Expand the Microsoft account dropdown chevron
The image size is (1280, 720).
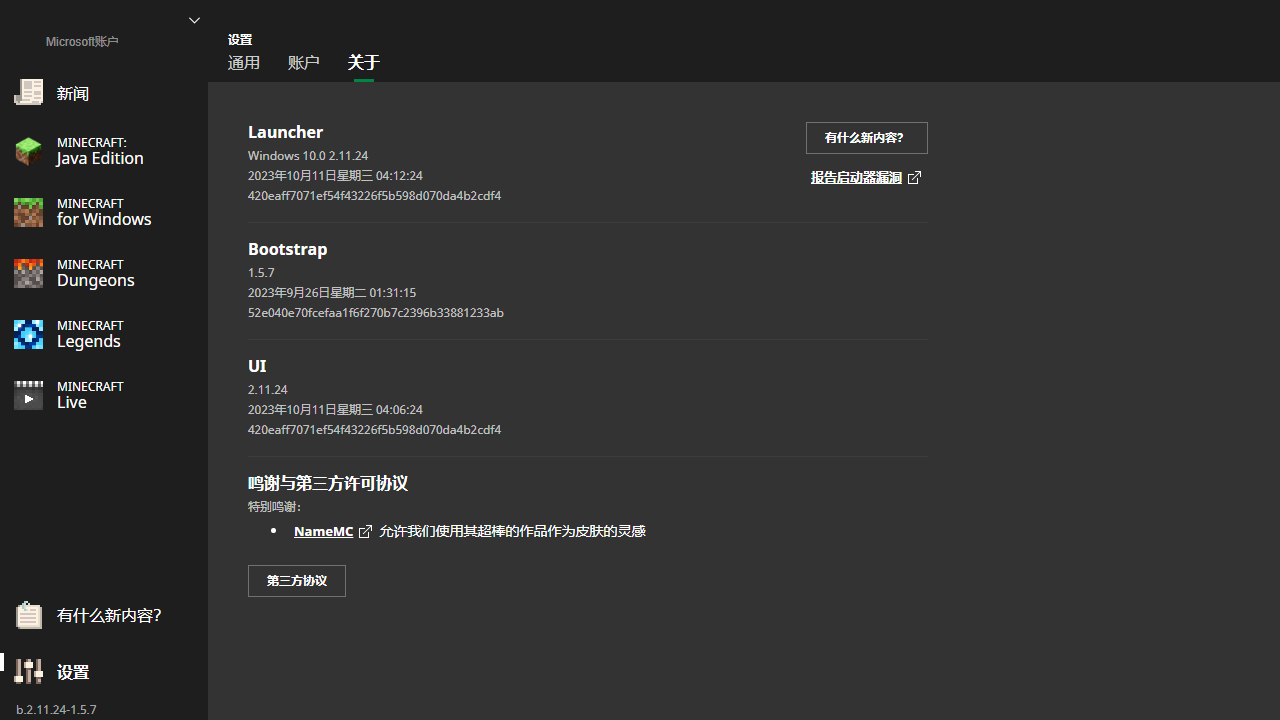tap(194, 20)
